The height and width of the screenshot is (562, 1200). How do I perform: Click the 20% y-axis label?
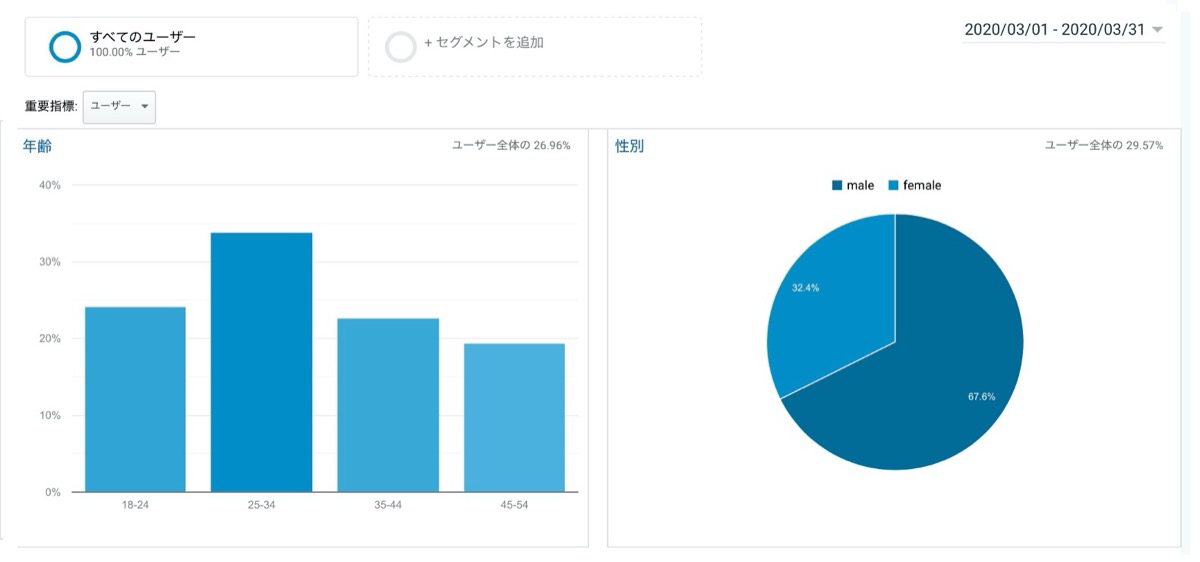50,338
